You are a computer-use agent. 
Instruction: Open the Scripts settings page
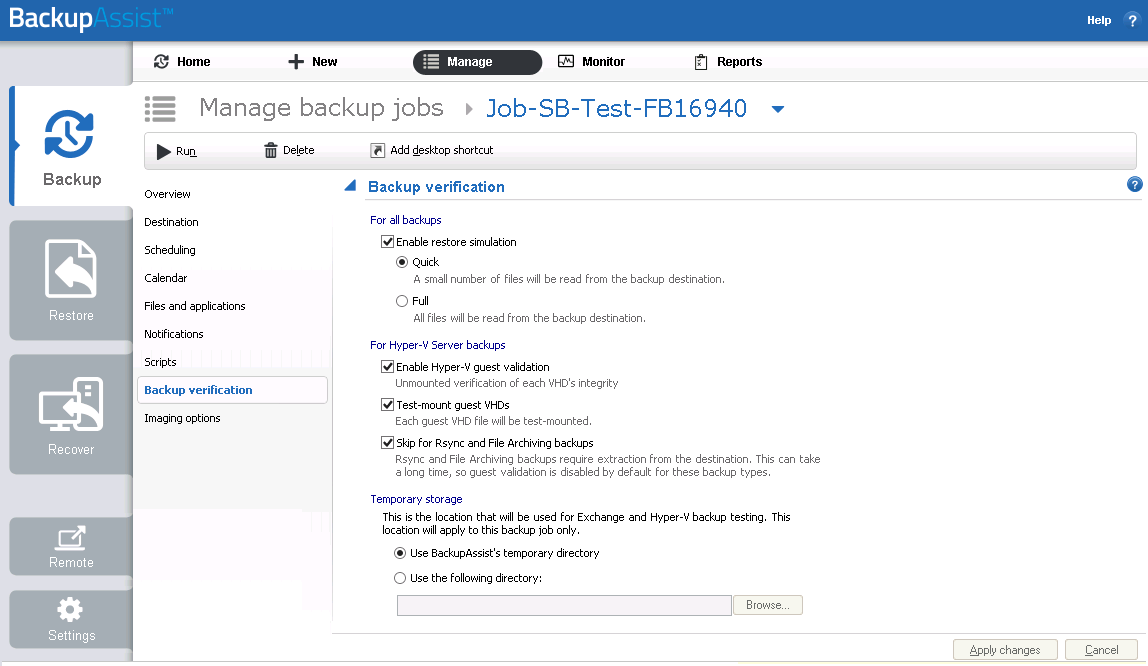[x=160, y=362]
